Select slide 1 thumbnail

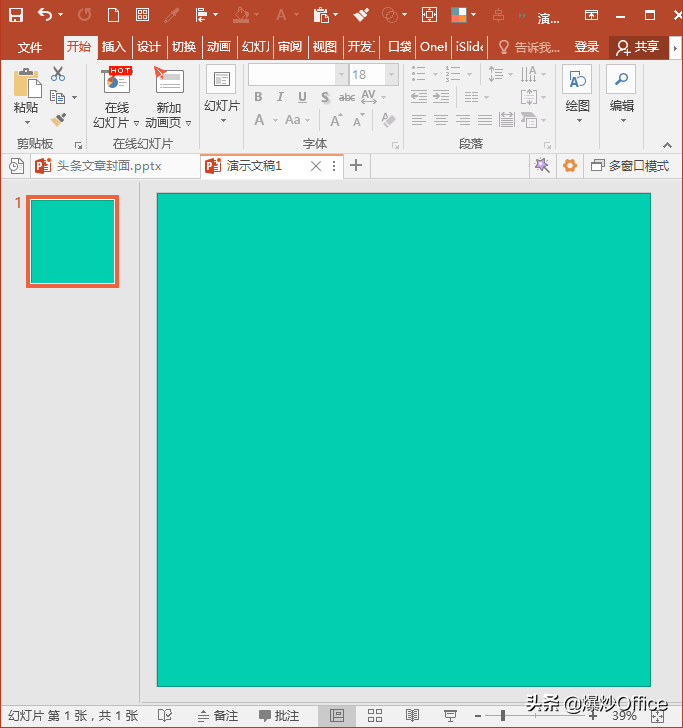(72, 241)
